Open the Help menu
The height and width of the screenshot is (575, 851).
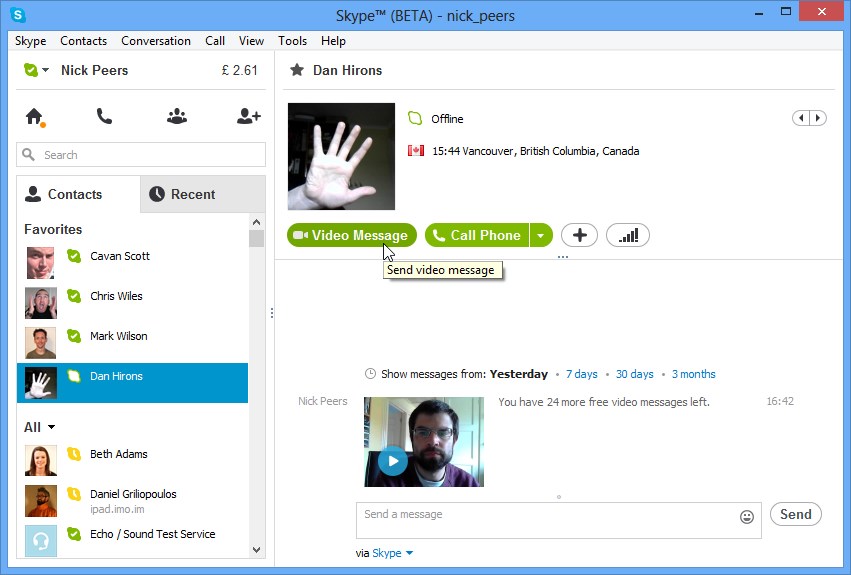(x=333, y=41)
